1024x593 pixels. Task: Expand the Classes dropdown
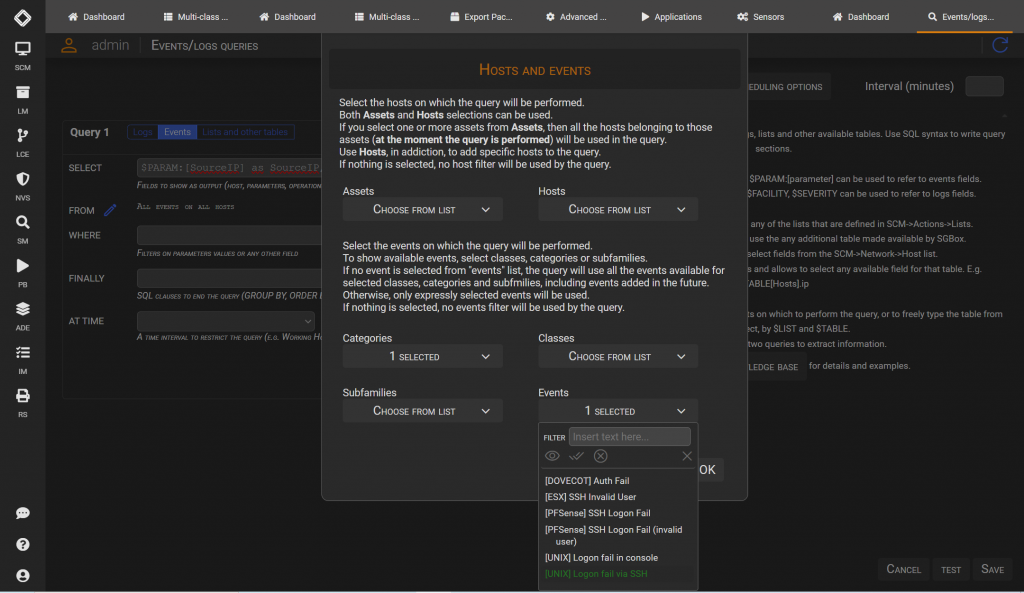pos(618,357)
